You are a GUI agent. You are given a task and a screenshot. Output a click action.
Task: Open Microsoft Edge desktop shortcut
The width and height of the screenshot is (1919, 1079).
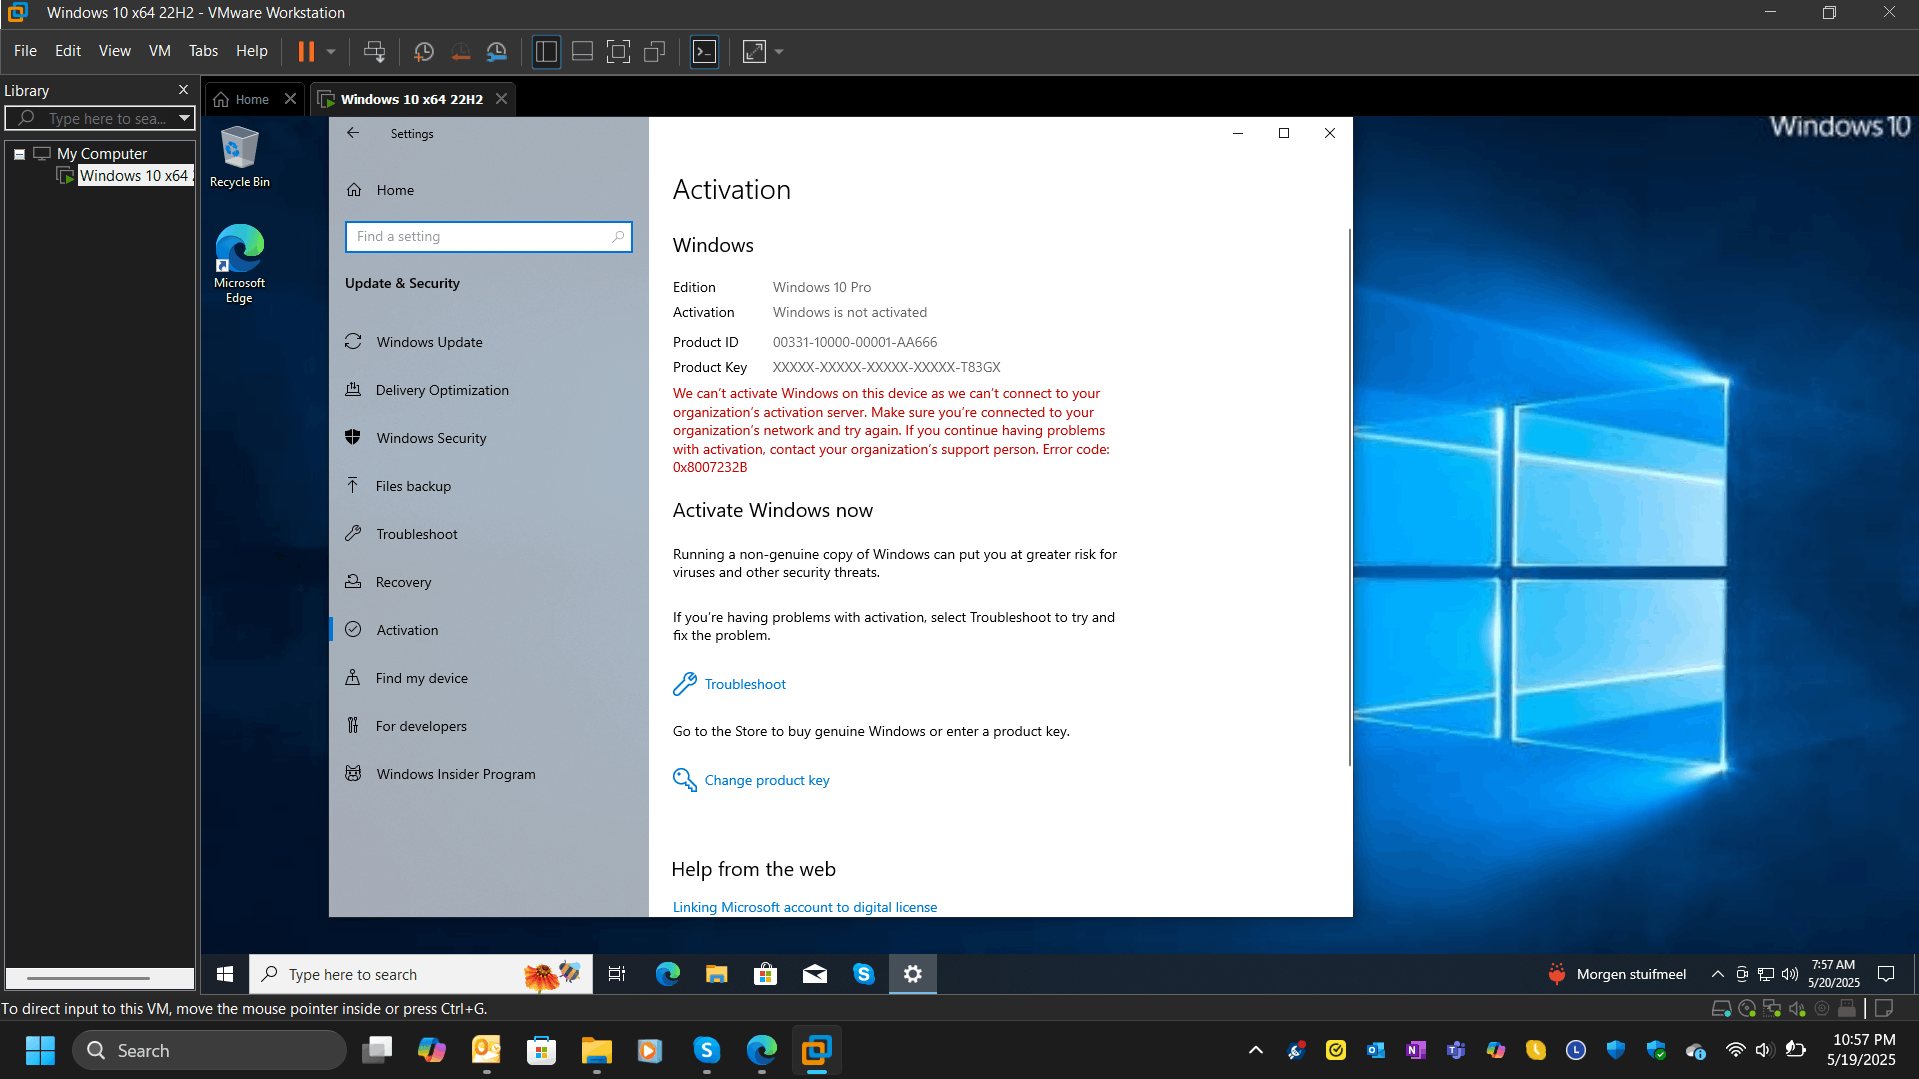click(239, 264)
